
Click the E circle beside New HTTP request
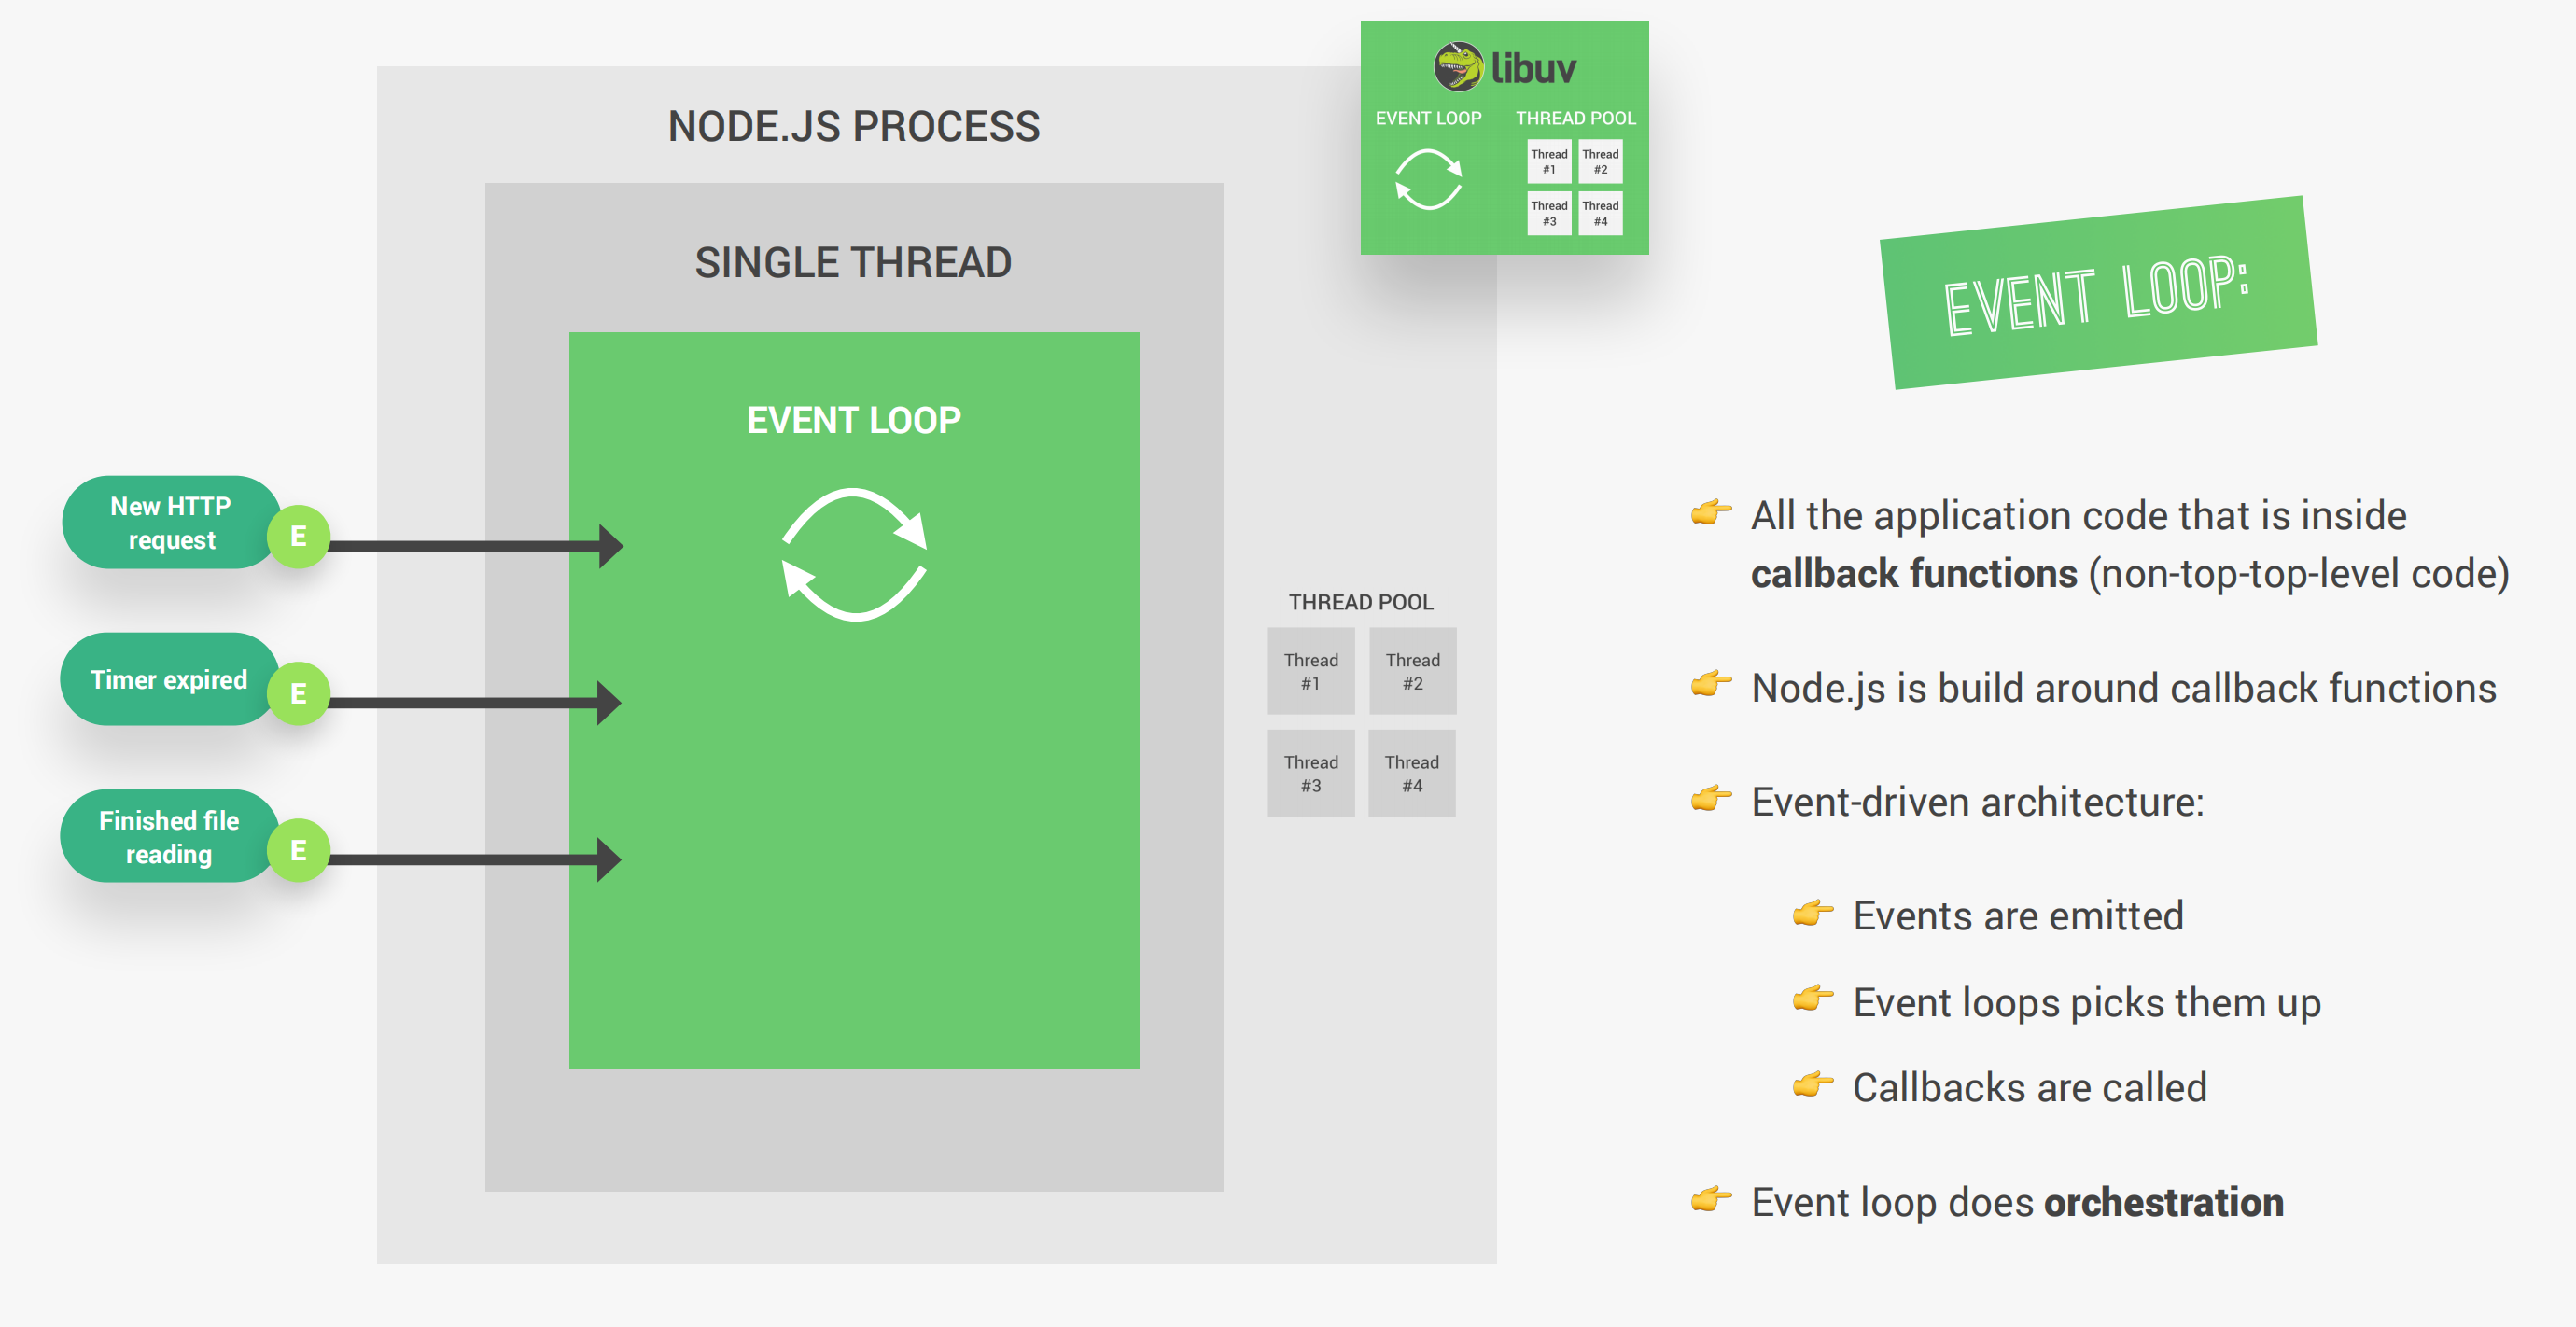point(298,537)
